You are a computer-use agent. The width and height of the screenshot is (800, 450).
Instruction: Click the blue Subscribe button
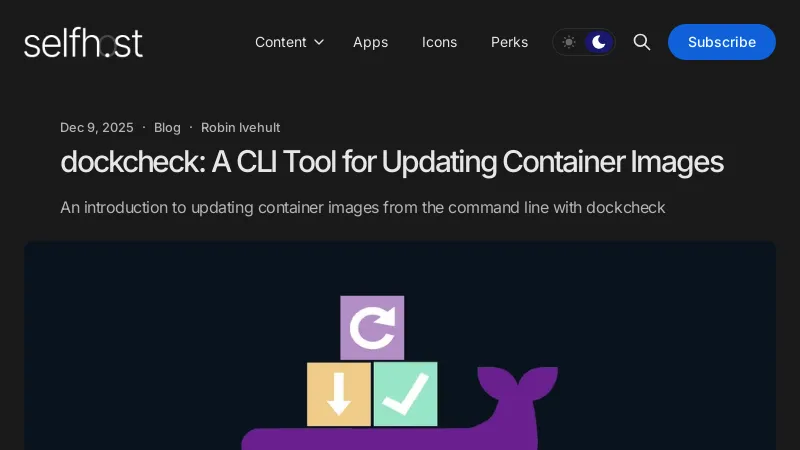721,42
